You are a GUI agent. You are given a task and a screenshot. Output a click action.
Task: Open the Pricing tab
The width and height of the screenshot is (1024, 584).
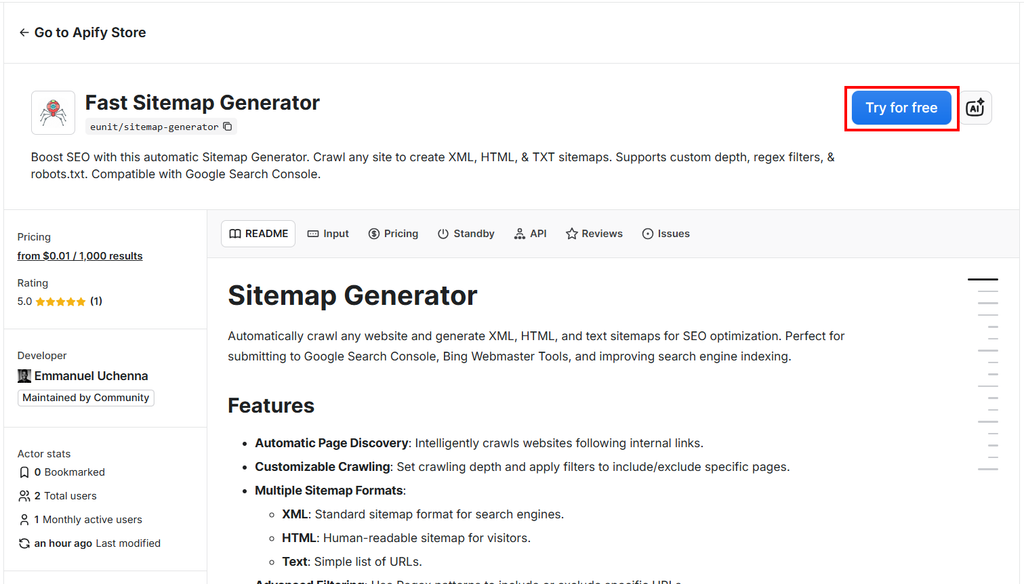pos(393,234)
